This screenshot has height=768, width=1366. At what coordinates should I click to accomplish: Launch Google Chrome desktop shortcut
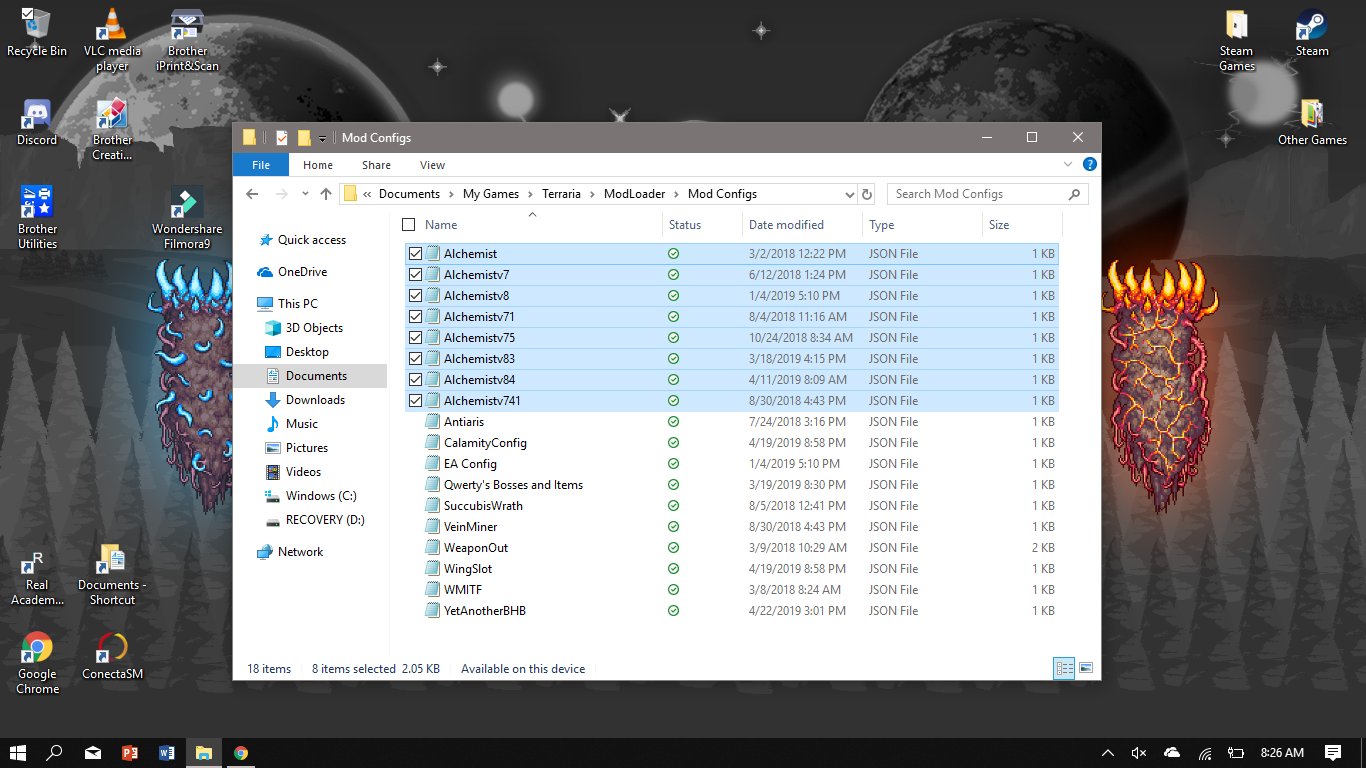pyautogui.click(x=37, y=662)
